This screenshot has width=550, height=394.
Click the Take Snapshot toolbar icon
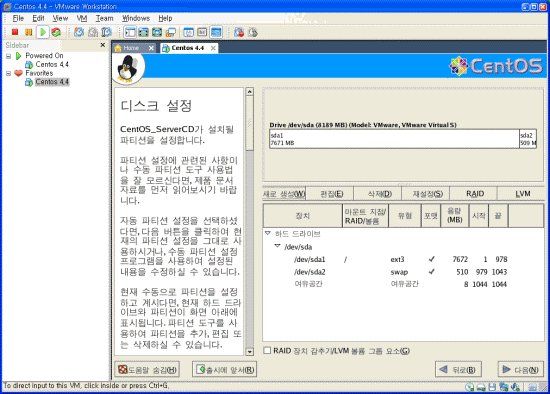[79, 32]
